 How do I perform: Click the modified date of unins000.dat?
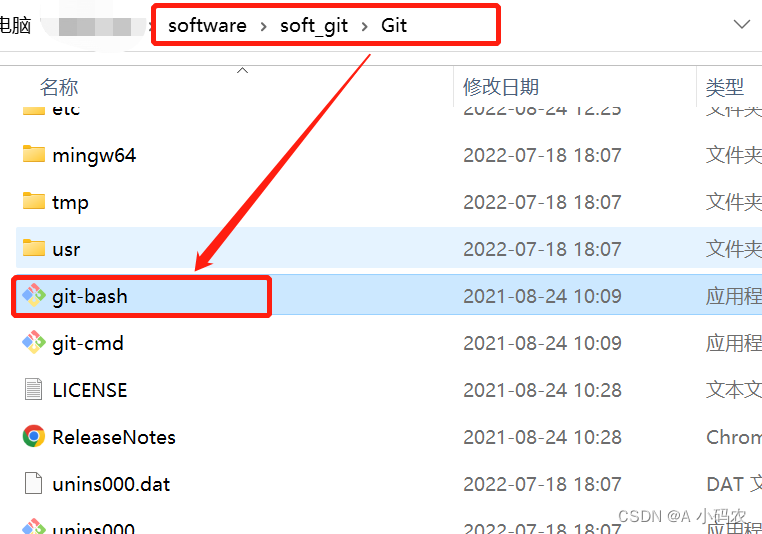(x=542, y=484)
